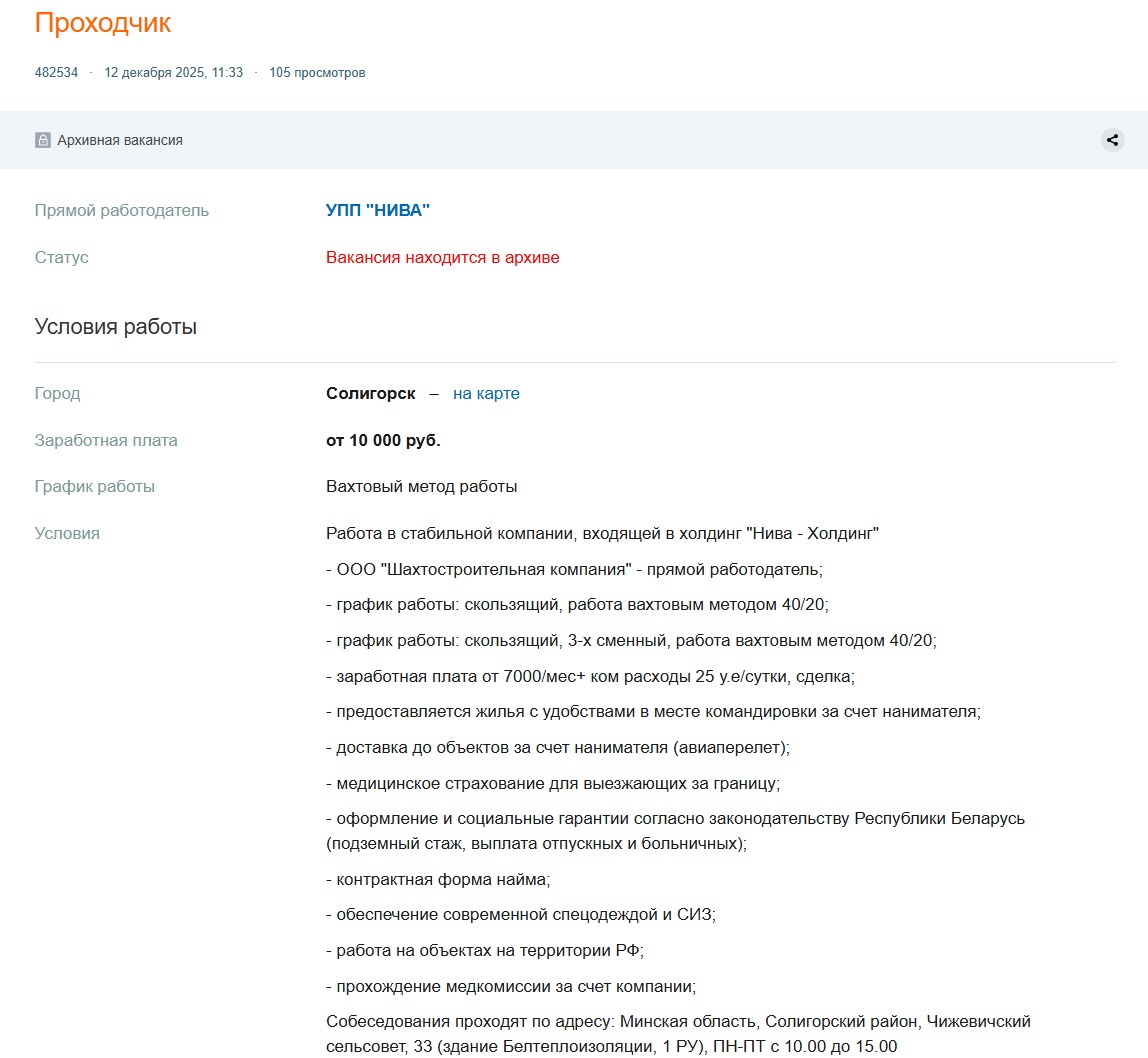Screen dimensions: 1148x1058
Task: Open the на карте map link
Action: click(486, 393)
